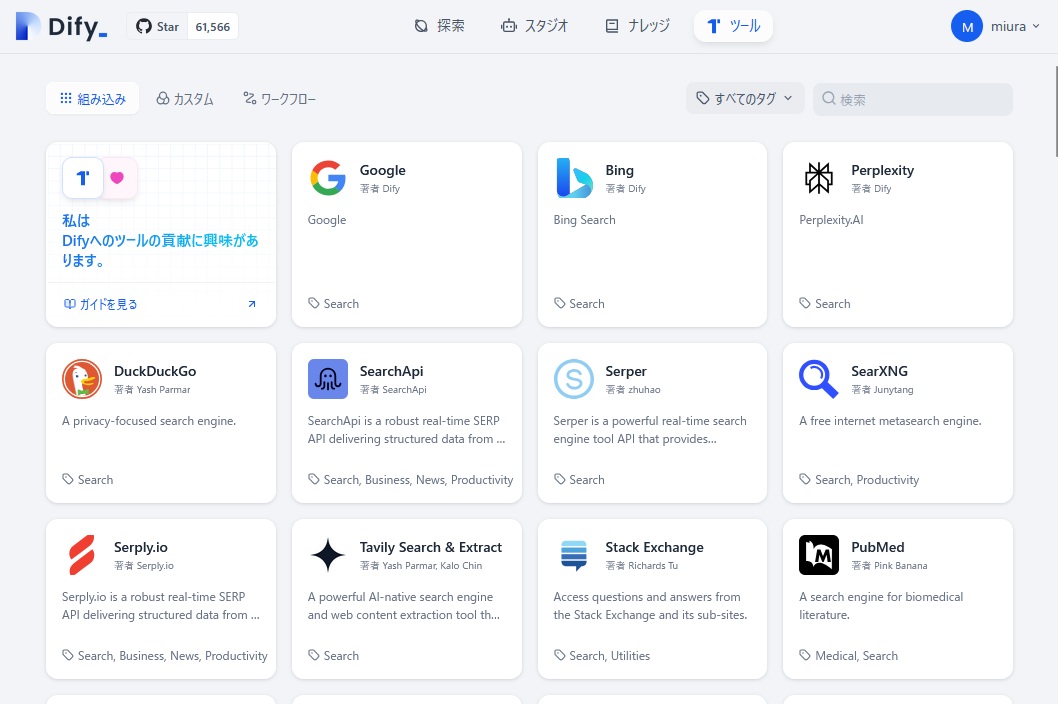This screenshot has height=704, width=1058.
Task: Expand the すべてのタグ tag filter dropdown
Action: pos(746,98)
